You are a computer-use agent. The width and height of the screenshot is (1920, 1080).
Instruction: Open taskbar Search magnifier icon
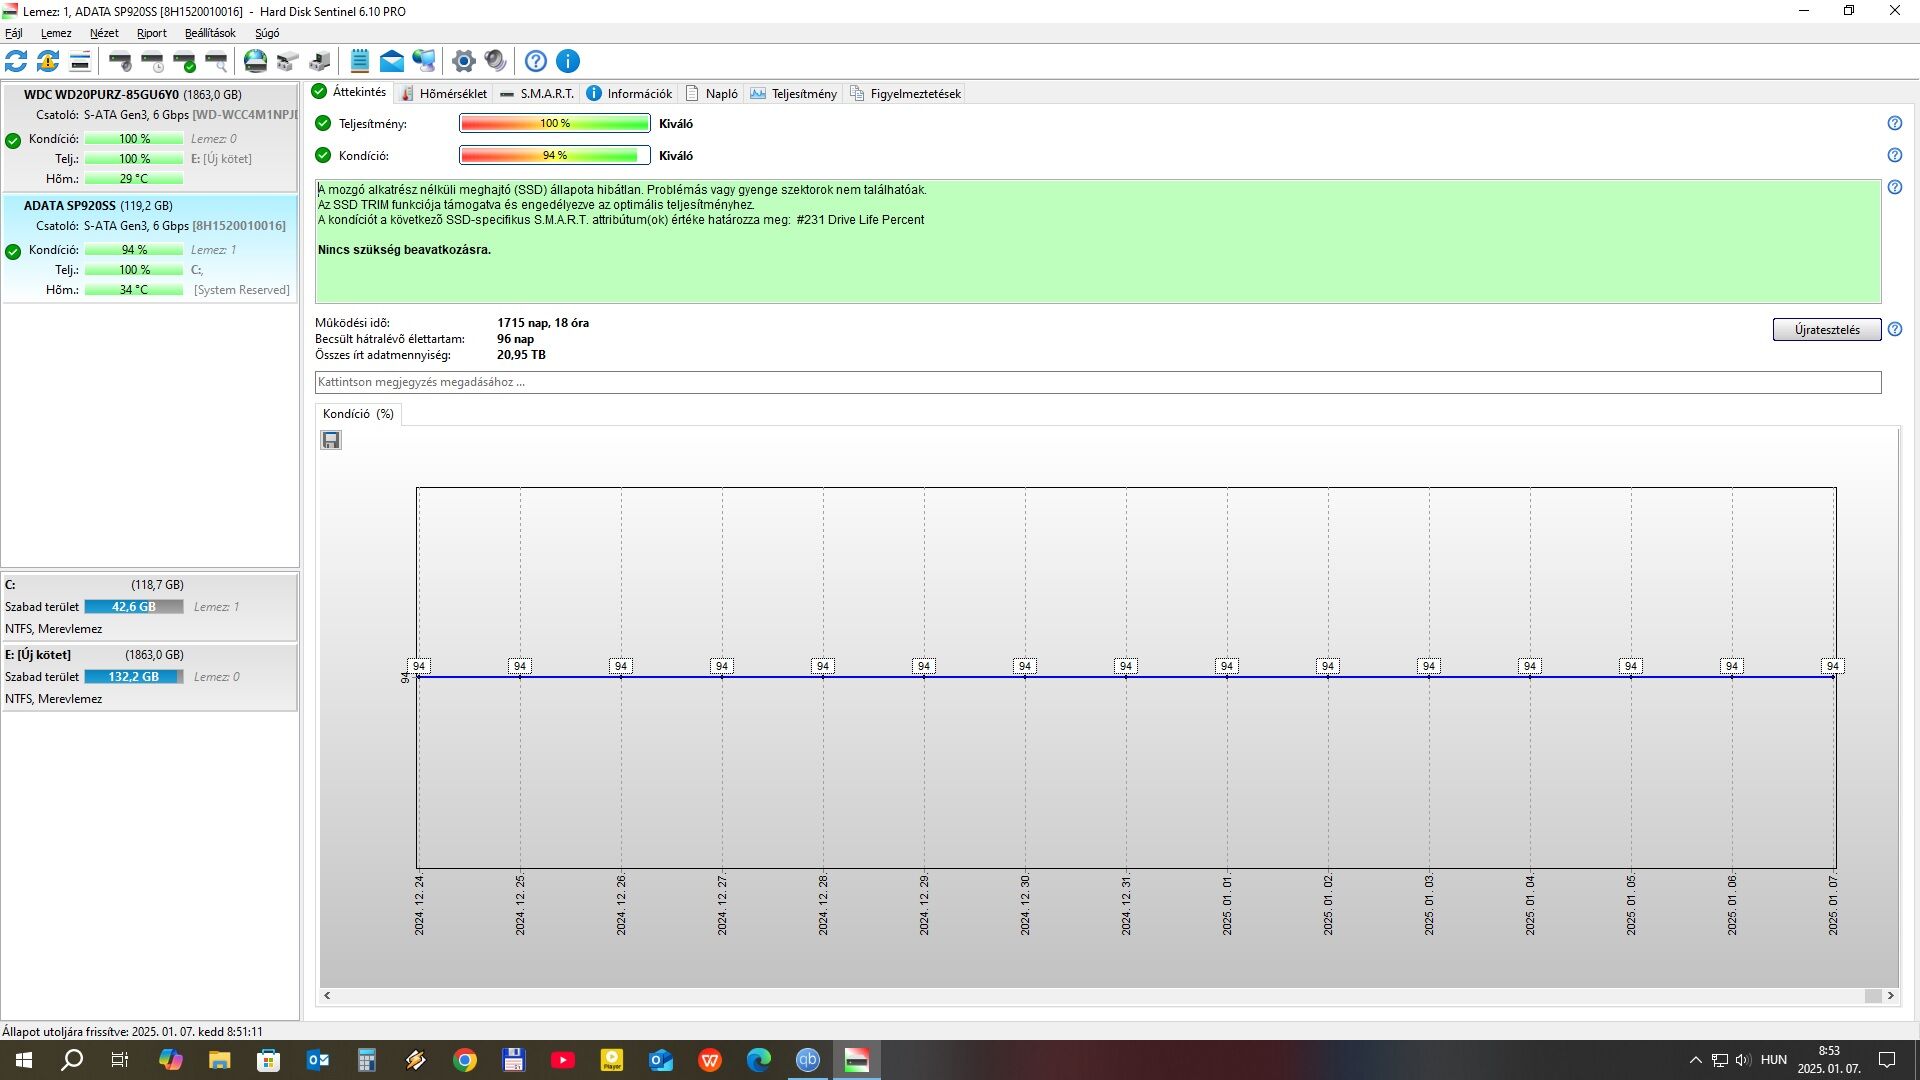[72, 1060]
